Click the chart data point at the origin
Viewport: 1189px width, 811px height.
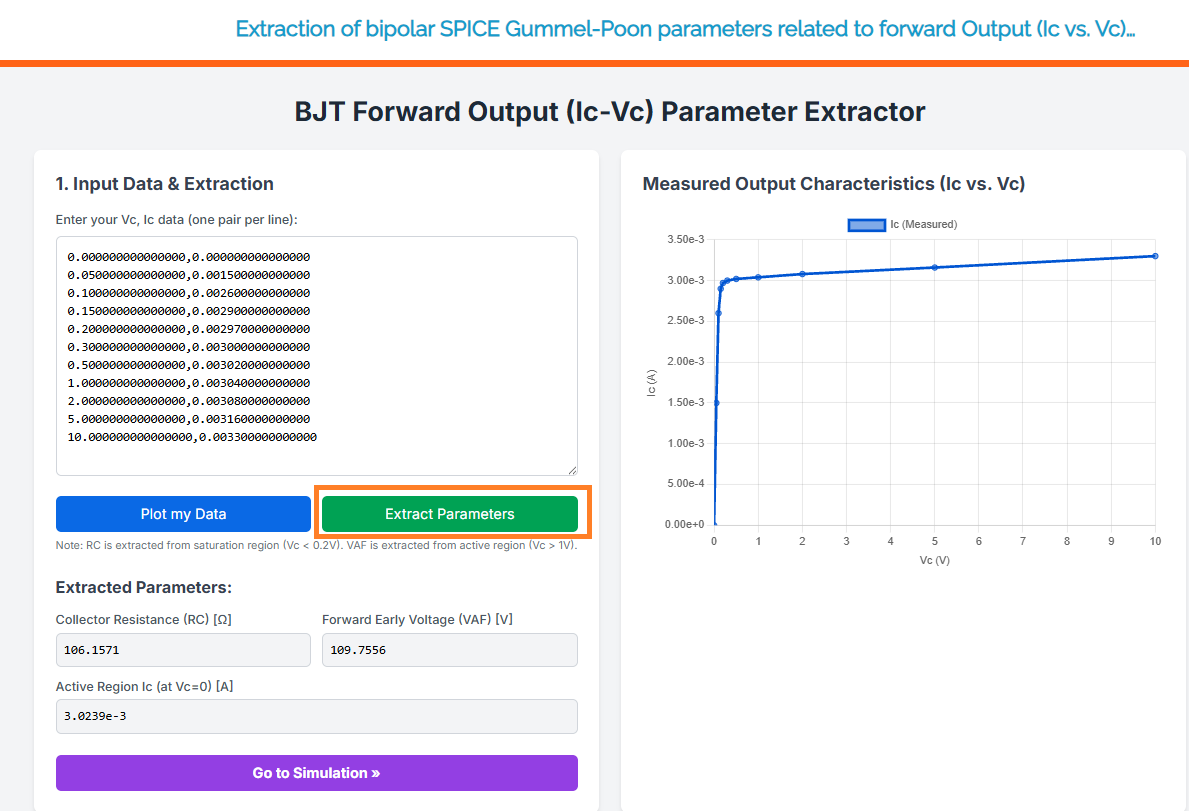click(714, 524)
